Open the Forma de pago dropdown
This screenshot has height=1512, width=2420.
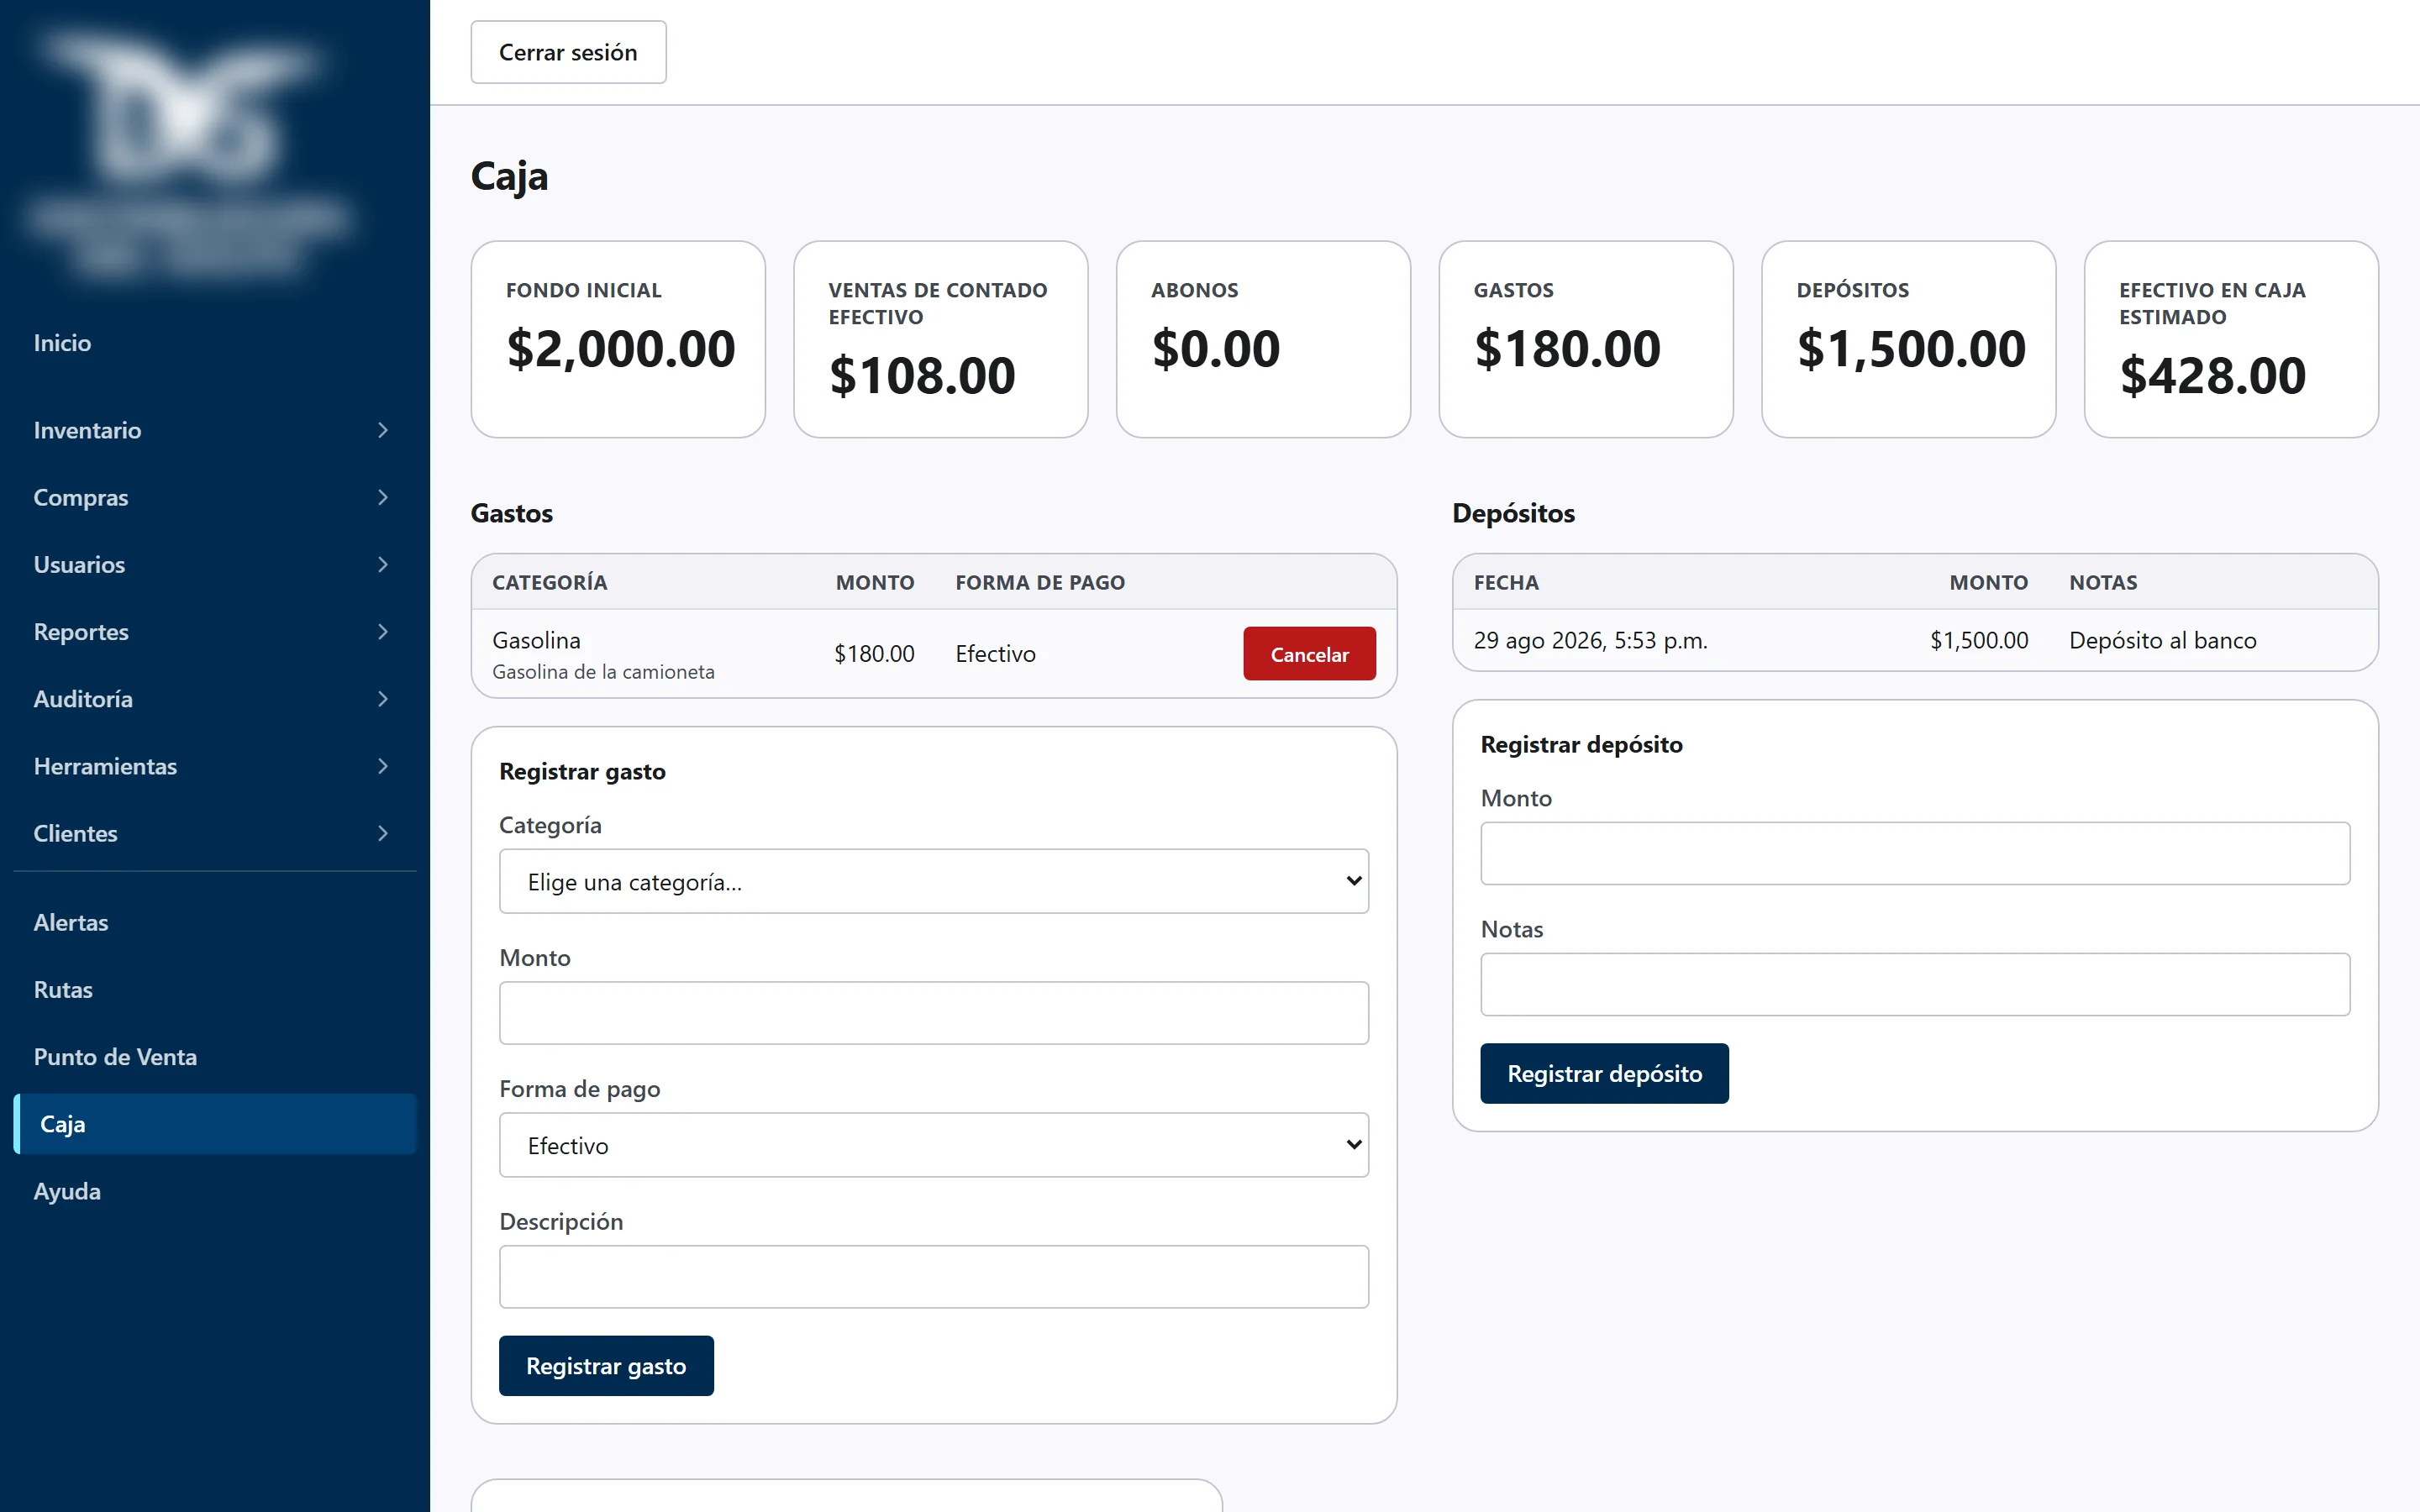click(933, 1144)
